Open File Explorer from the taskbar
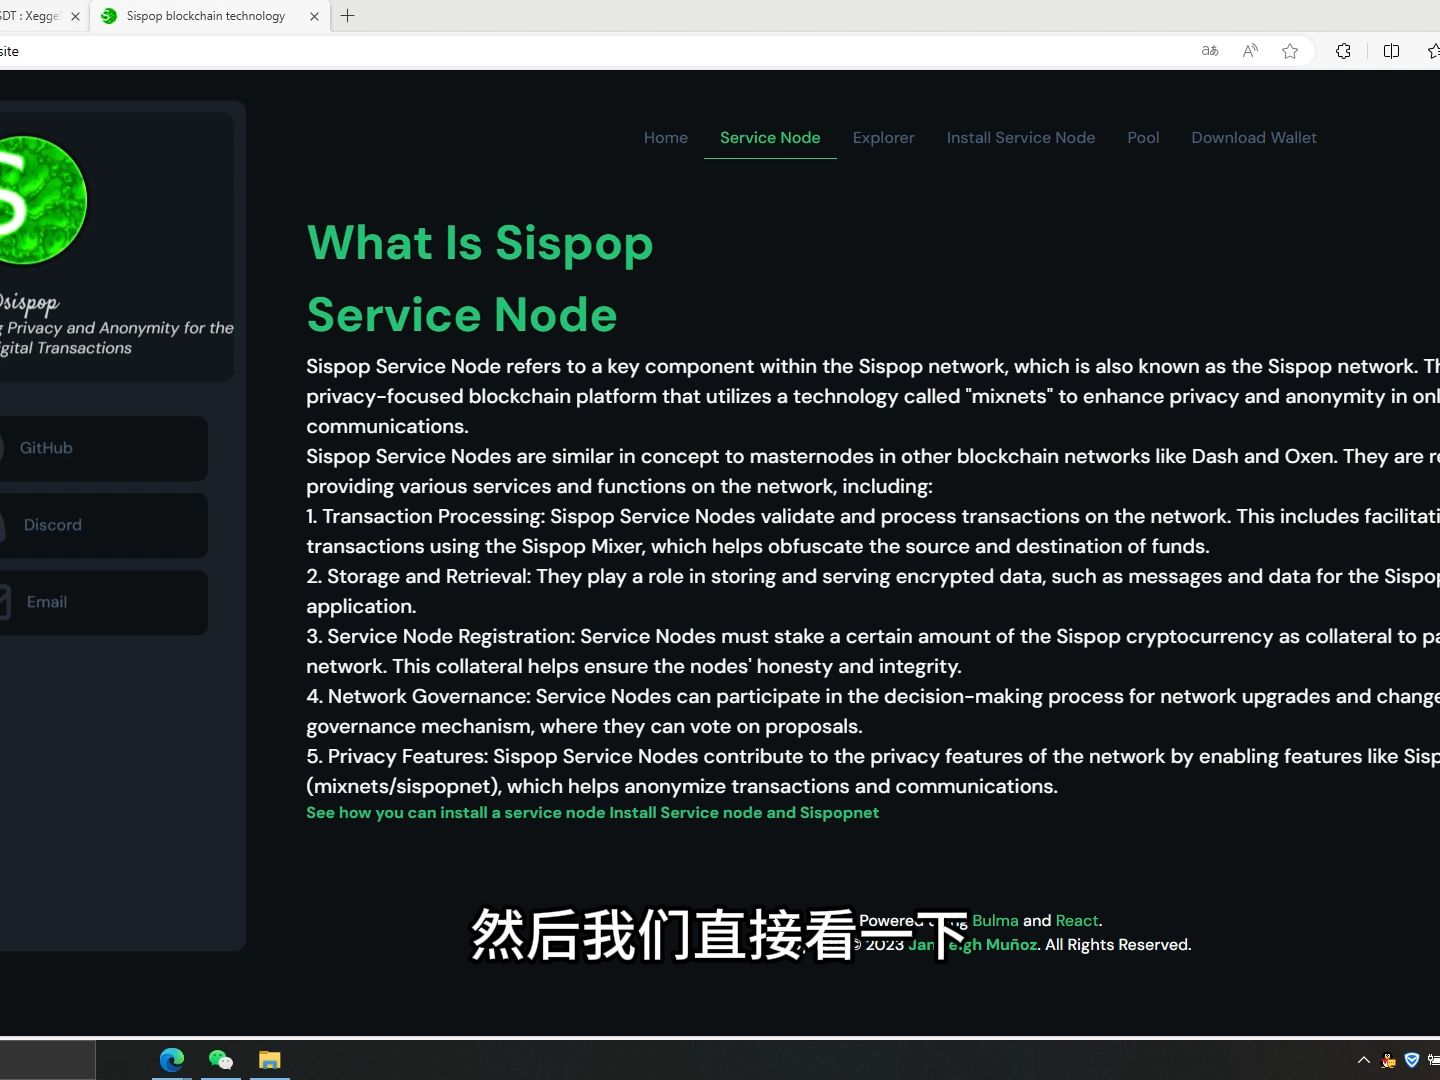 [x=270, y=1060]
